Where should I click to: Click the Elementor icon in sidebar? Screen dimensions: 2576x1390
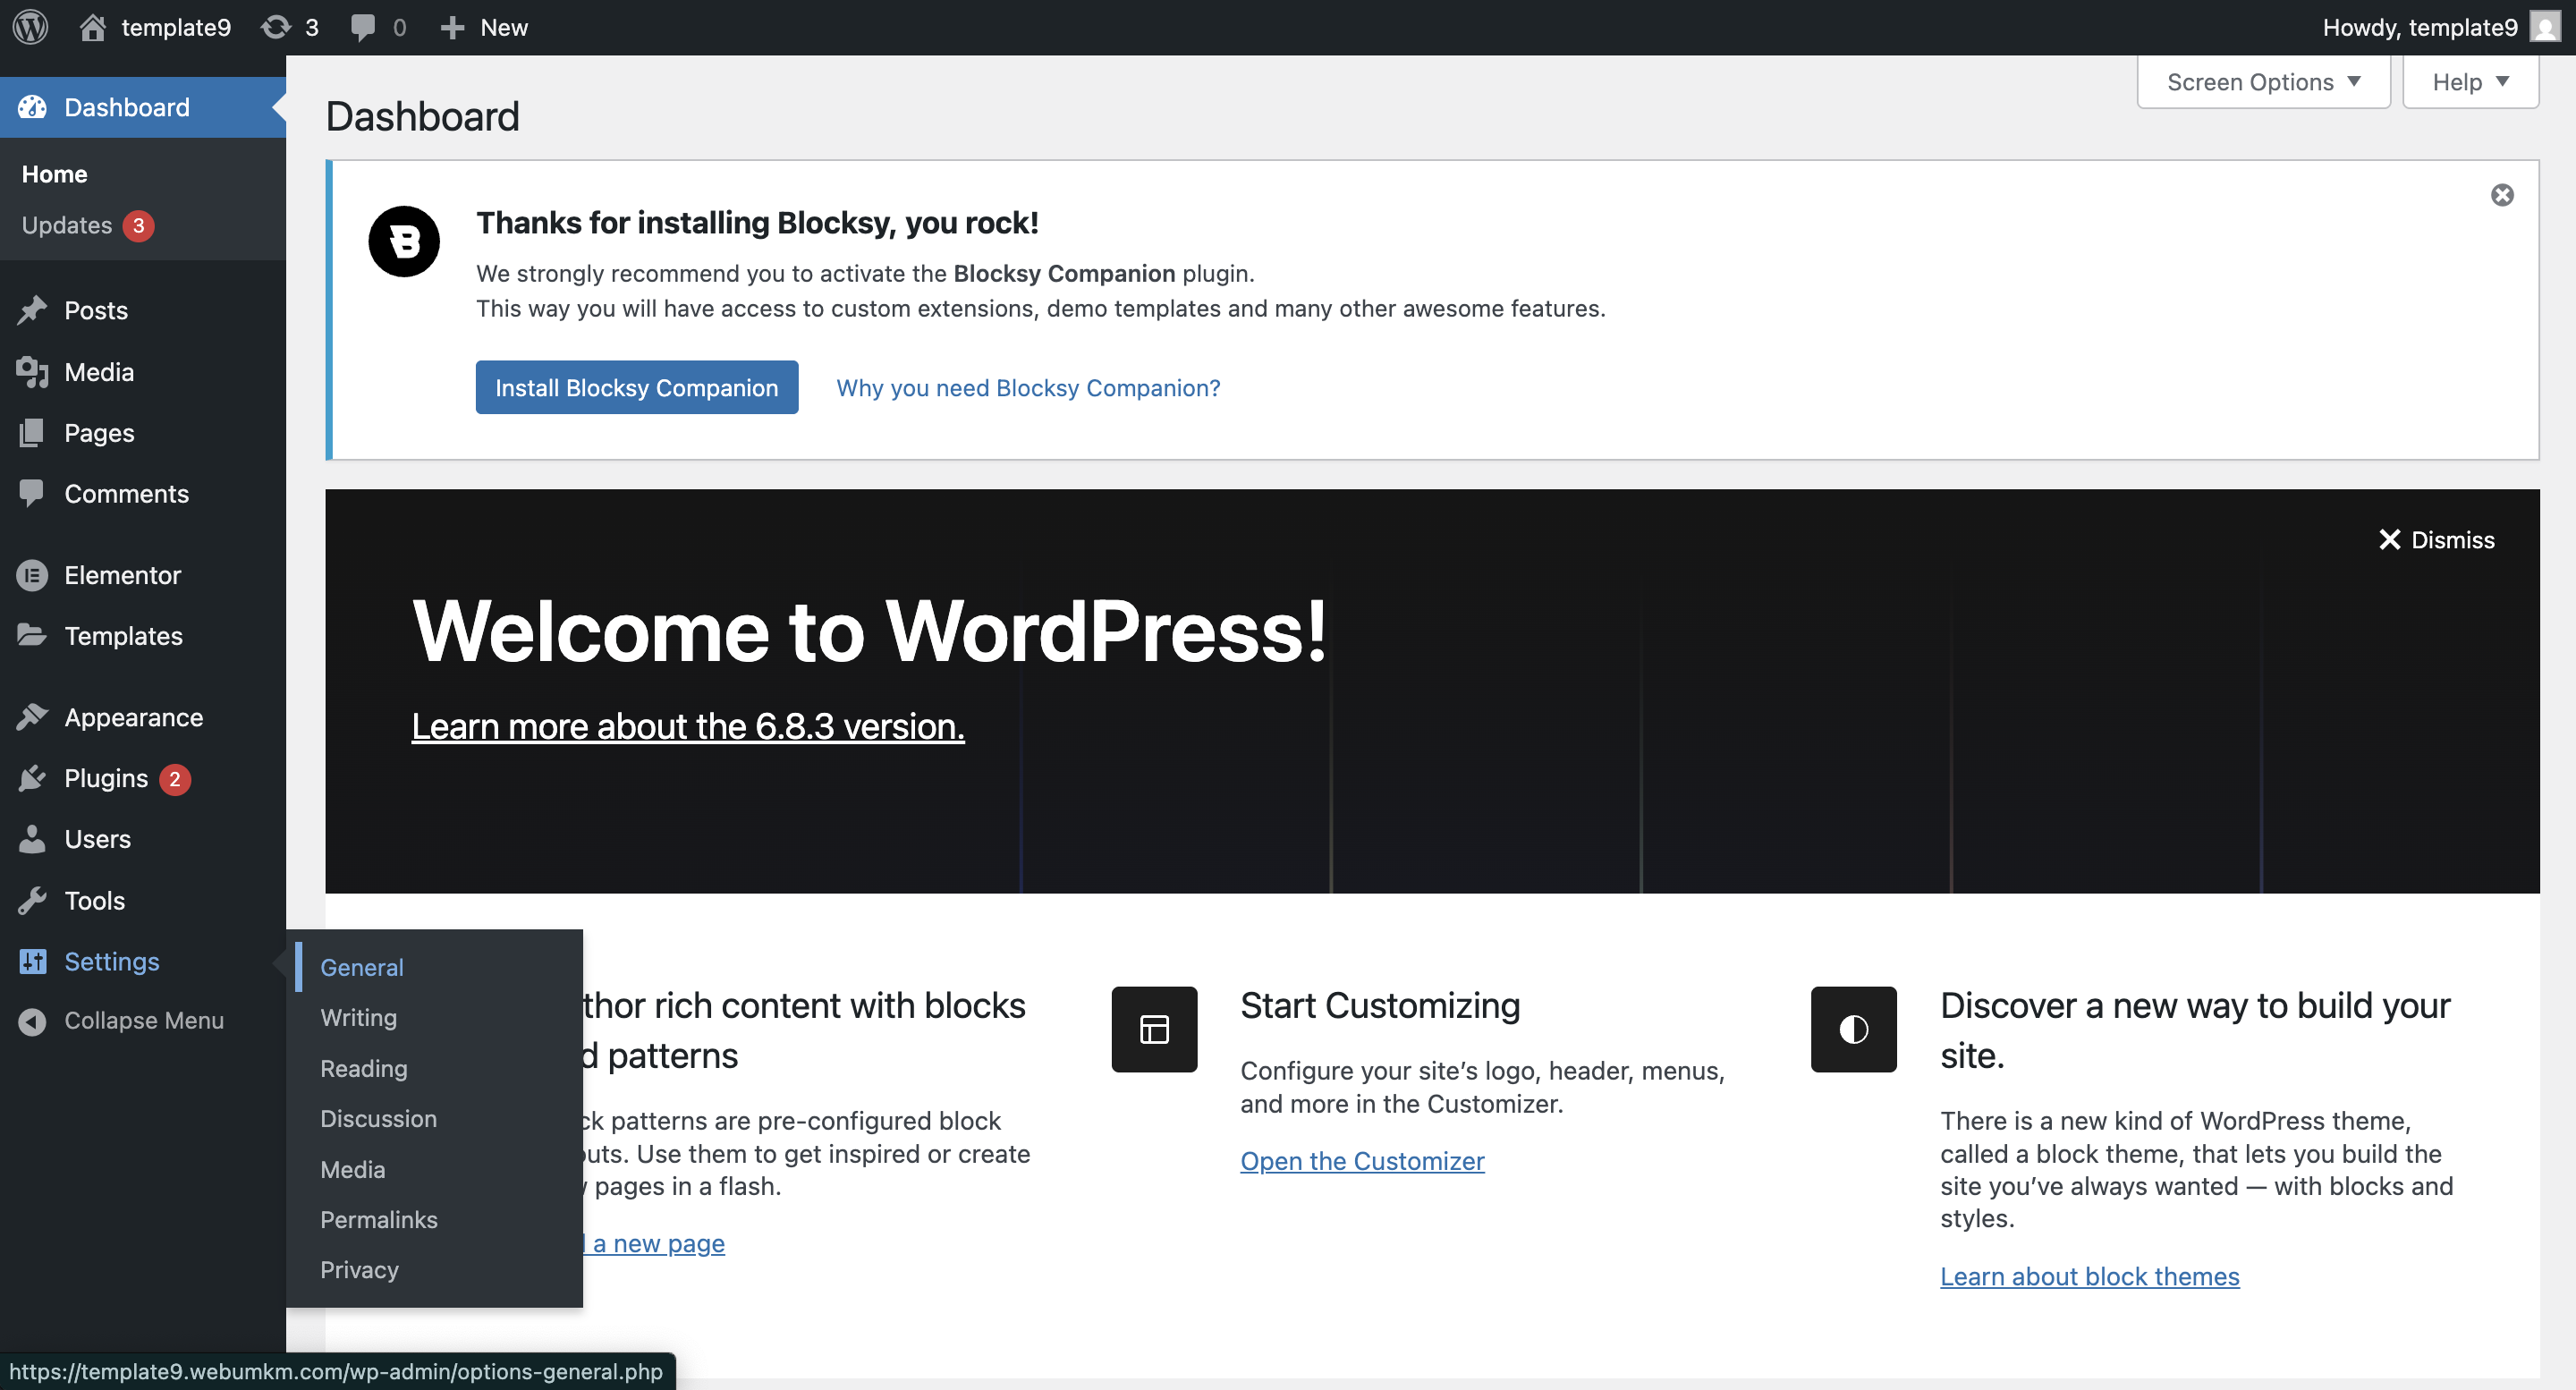[x=32, y=575]
